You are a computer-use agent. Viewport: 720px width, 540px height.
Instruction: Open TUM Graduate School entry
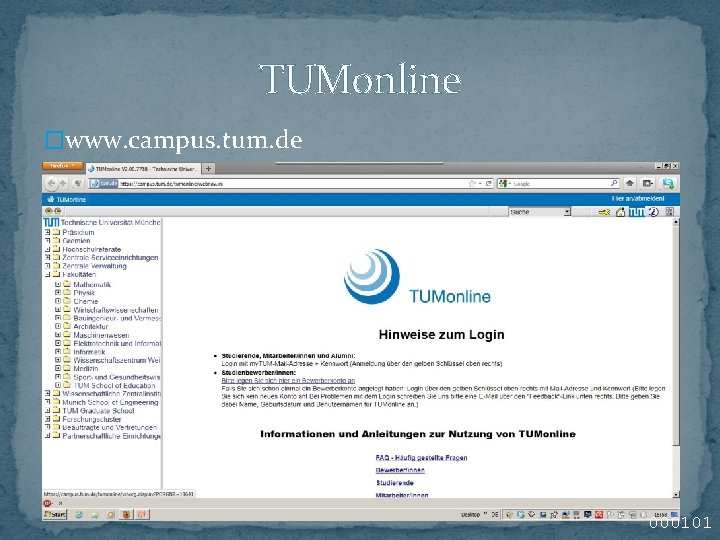click(x=98, y=411)
